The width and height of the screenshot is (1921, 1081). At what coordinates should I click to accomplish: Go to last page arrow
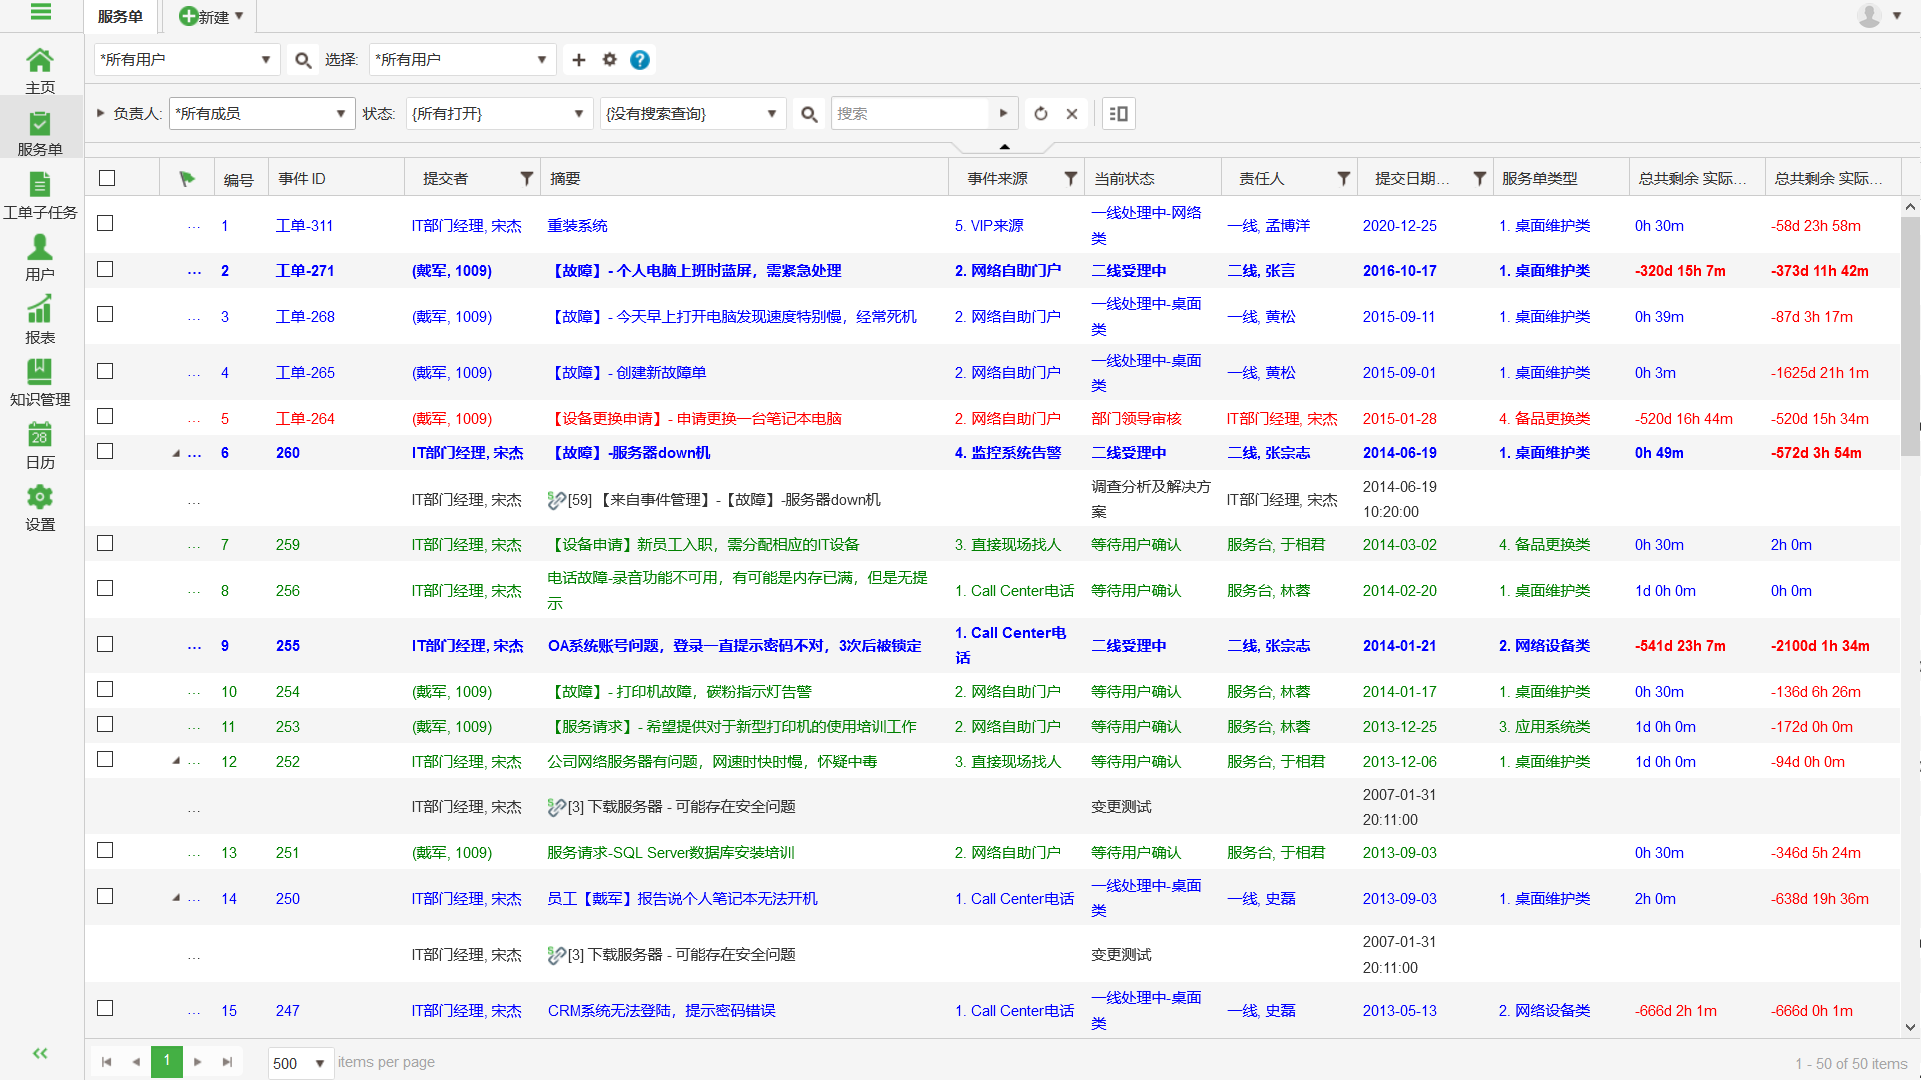pos(227,1062)
